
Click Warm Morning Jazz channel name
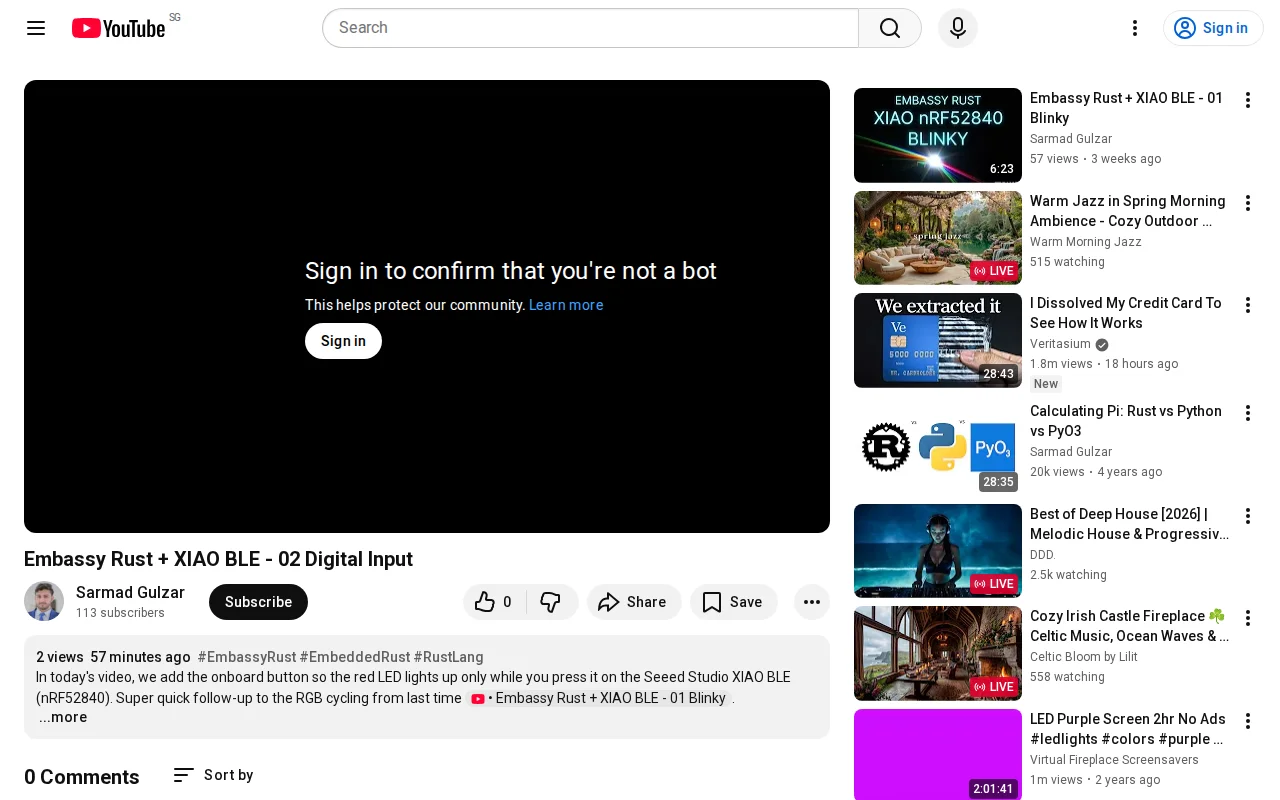1085,242
